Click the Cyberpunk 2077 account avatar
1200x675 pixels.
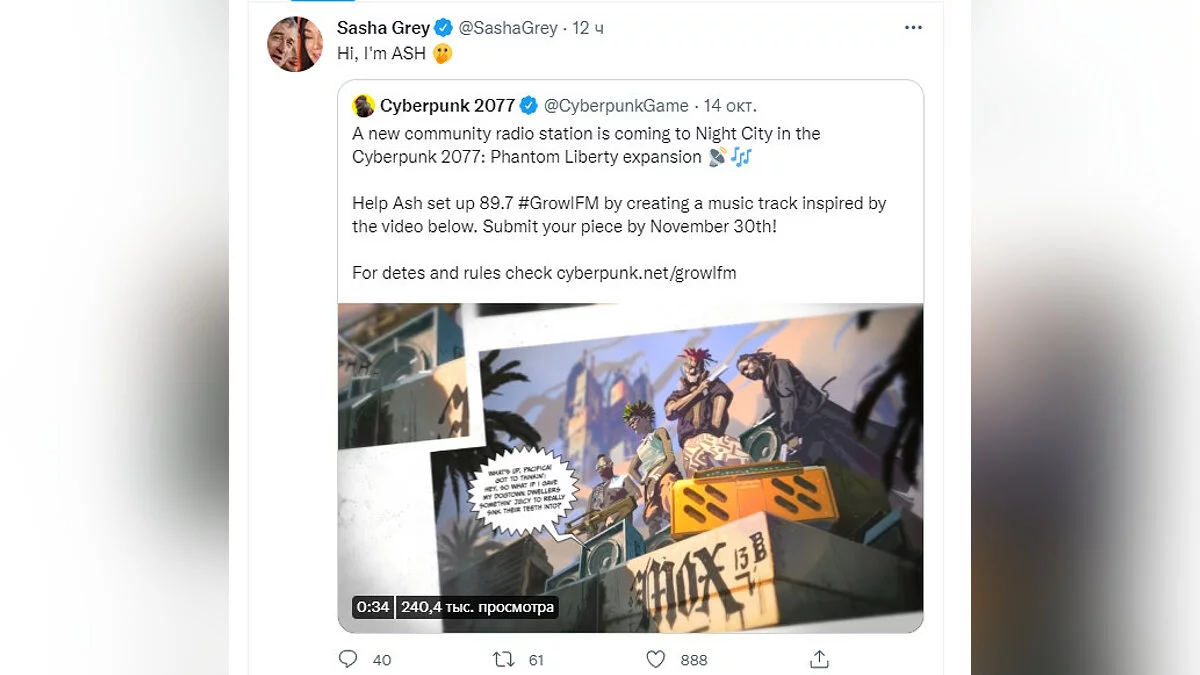coord(364,106)
